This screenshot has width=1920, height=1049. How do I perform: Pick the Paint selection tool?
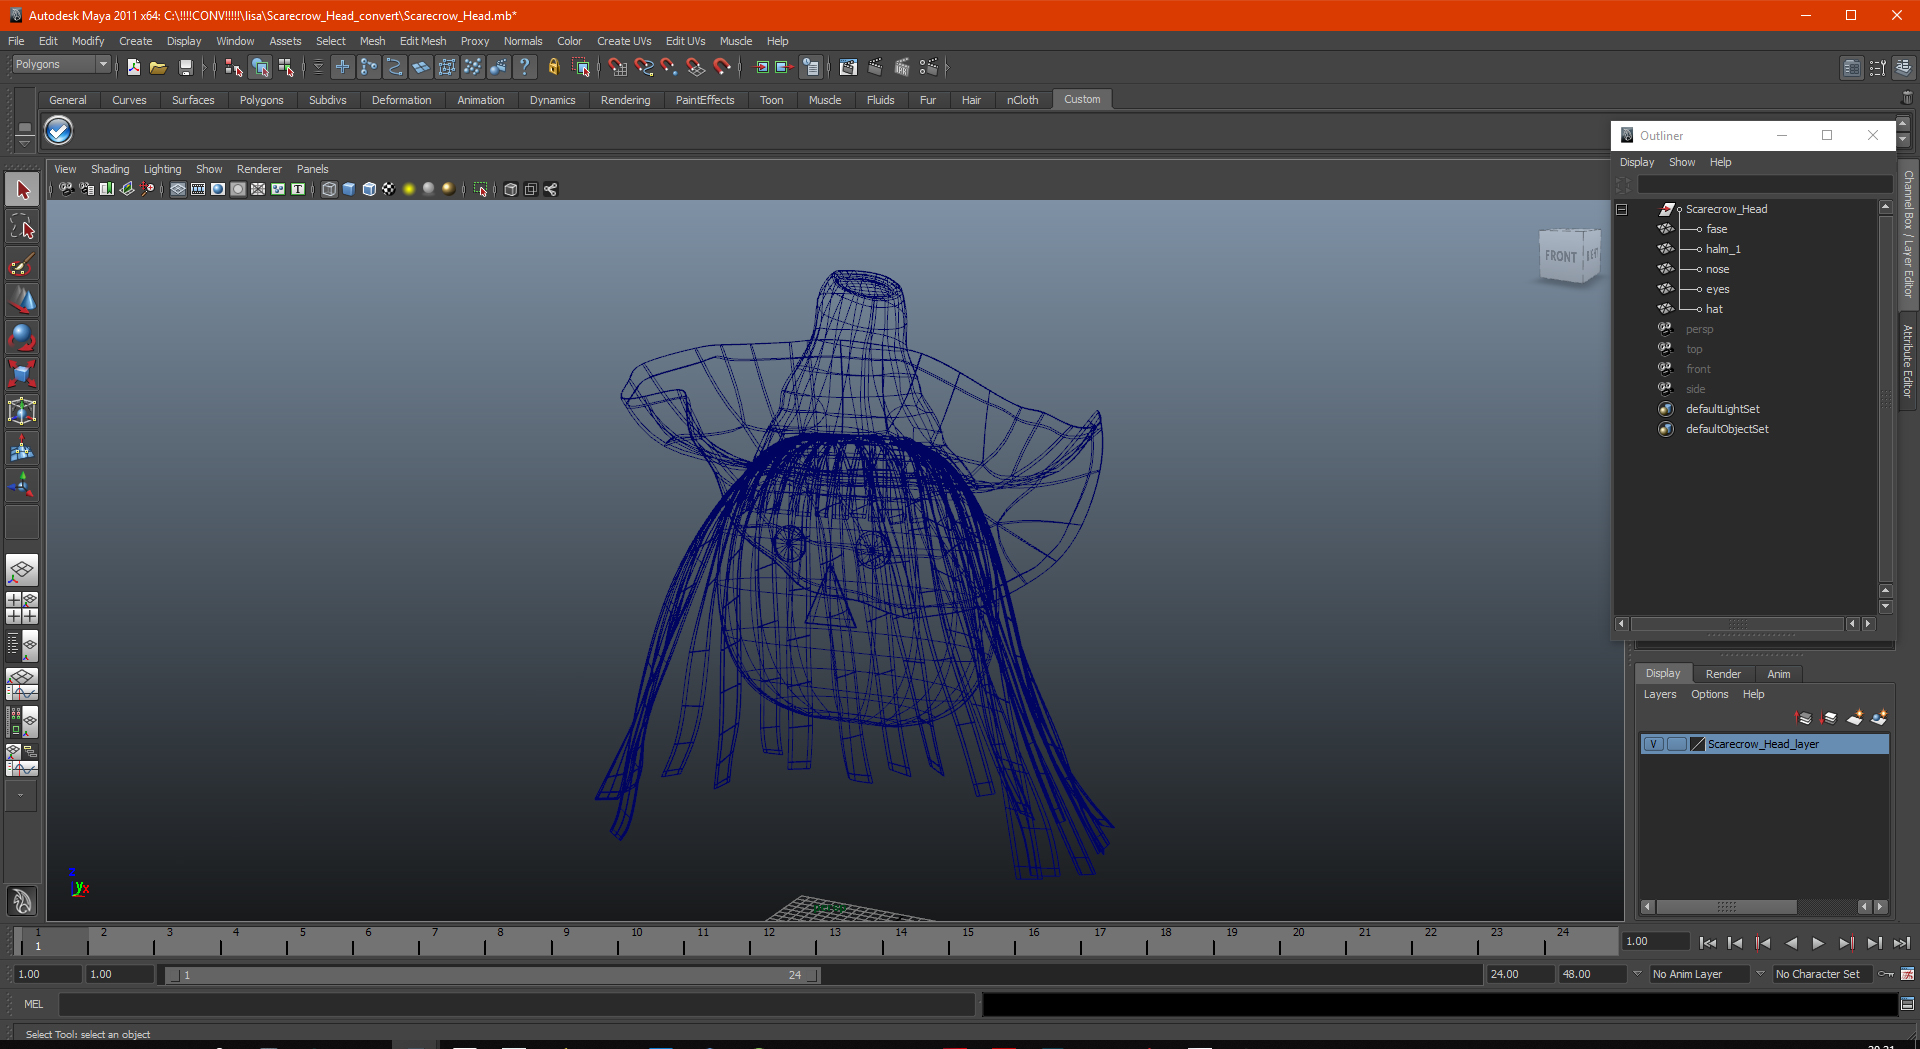(22, 264)
